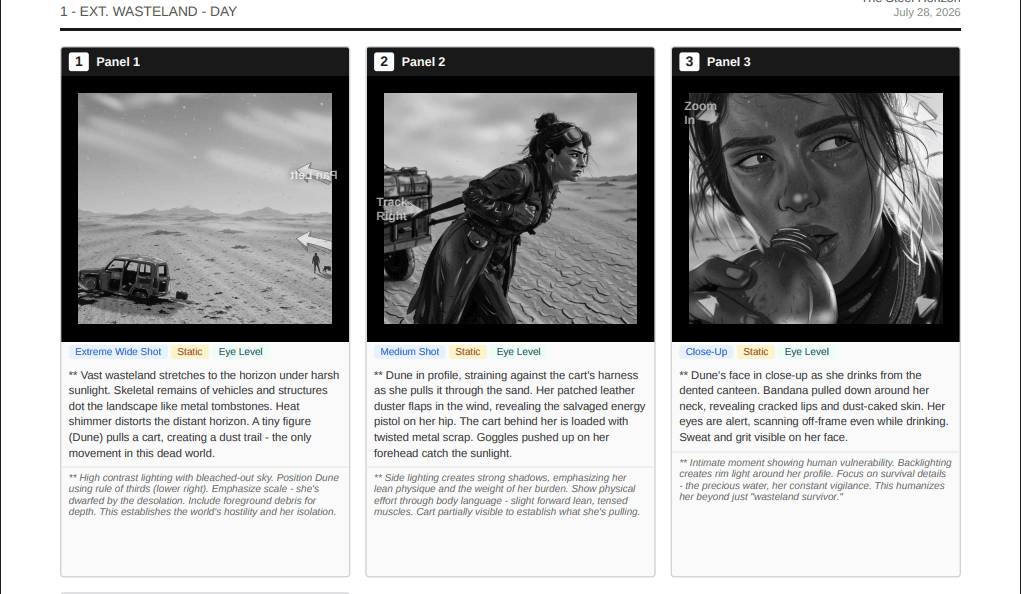Click Static tag under Panel 1
This screenshot has height=594, width=1021.
pos(189,352)
